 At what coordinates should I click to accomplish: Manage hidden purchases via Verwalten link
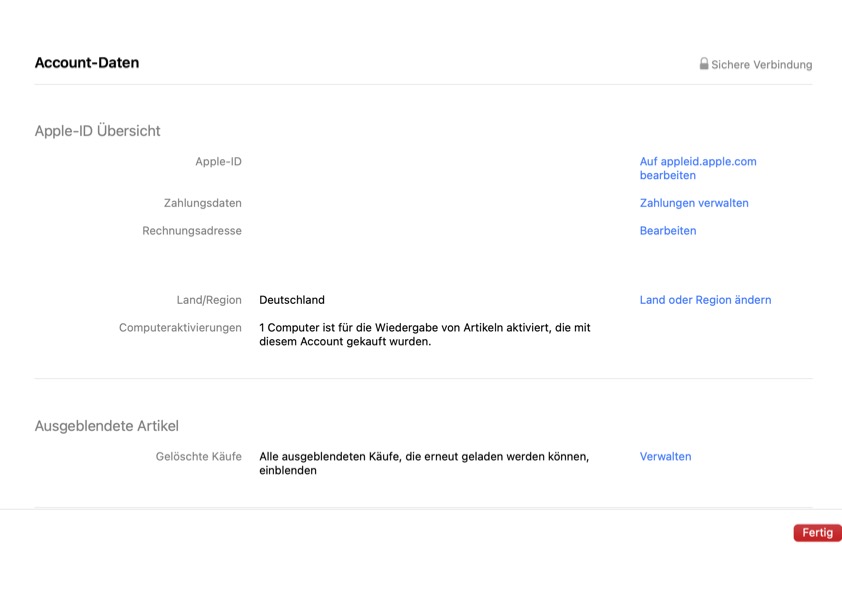[x=665, y=457]
